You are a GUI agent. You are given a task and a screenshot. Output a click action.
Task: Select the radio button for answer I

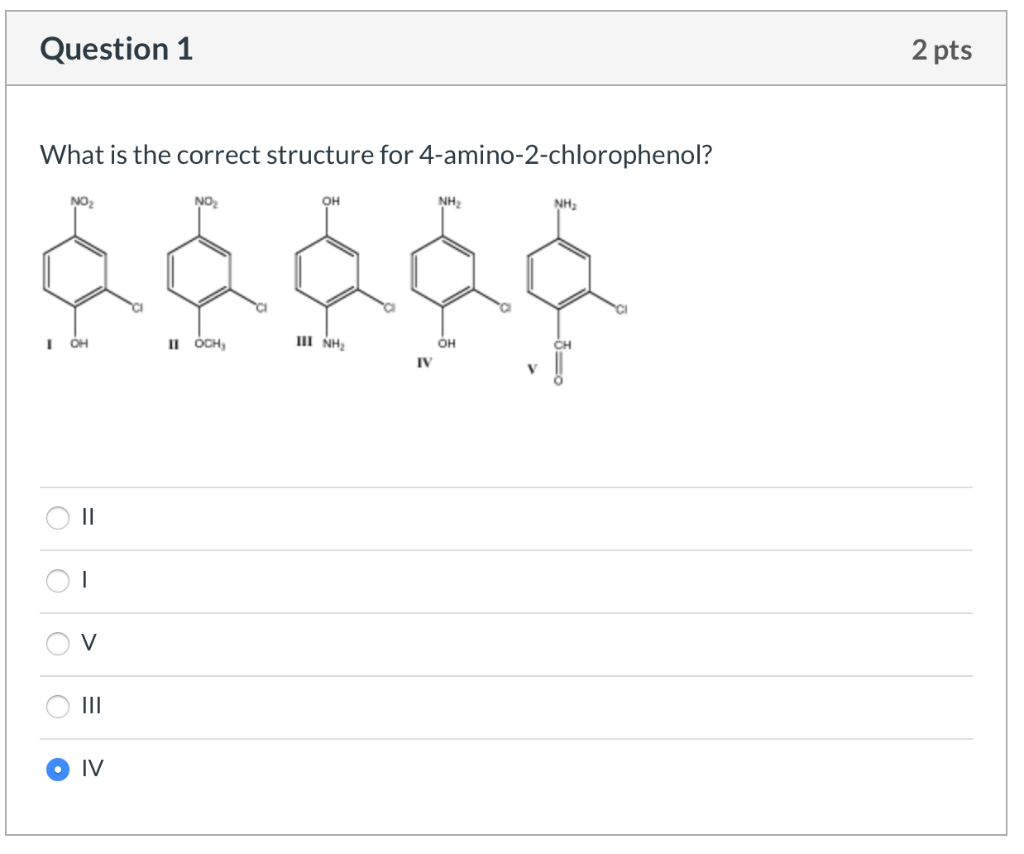58,580
